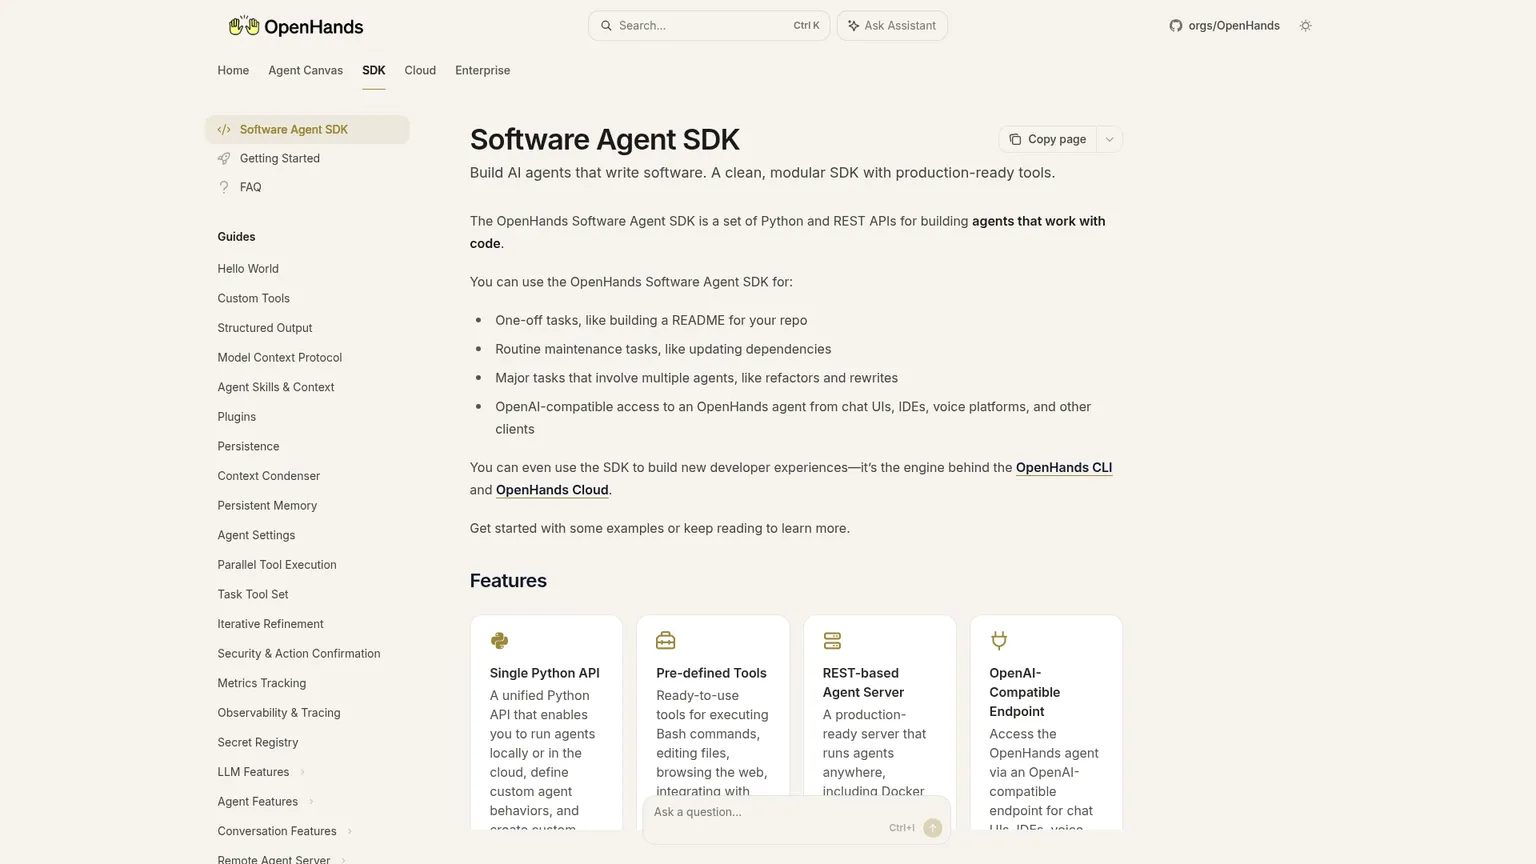Open the Home tab
The width and height of the screenshot is (1536, 864).
click(x=233, y=70)
